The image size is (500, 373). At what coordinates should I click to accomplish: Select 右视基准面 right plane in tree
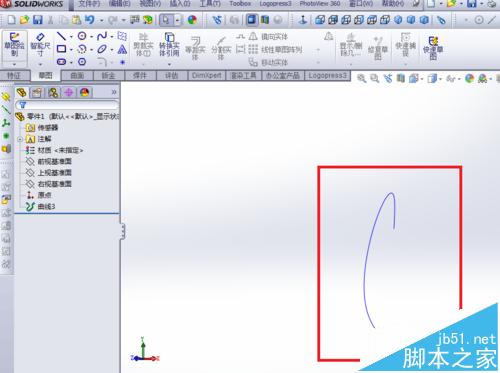click(49, 184)
